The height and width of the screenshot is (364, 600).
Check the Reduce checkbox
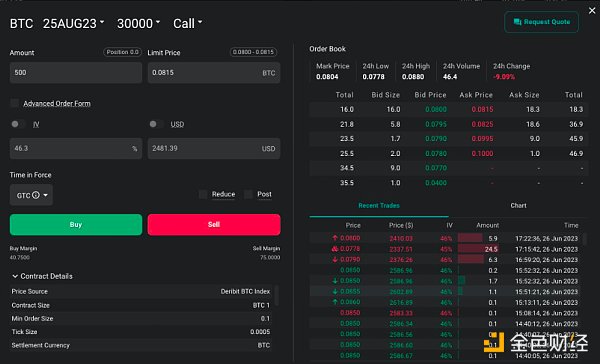point(203,194)
